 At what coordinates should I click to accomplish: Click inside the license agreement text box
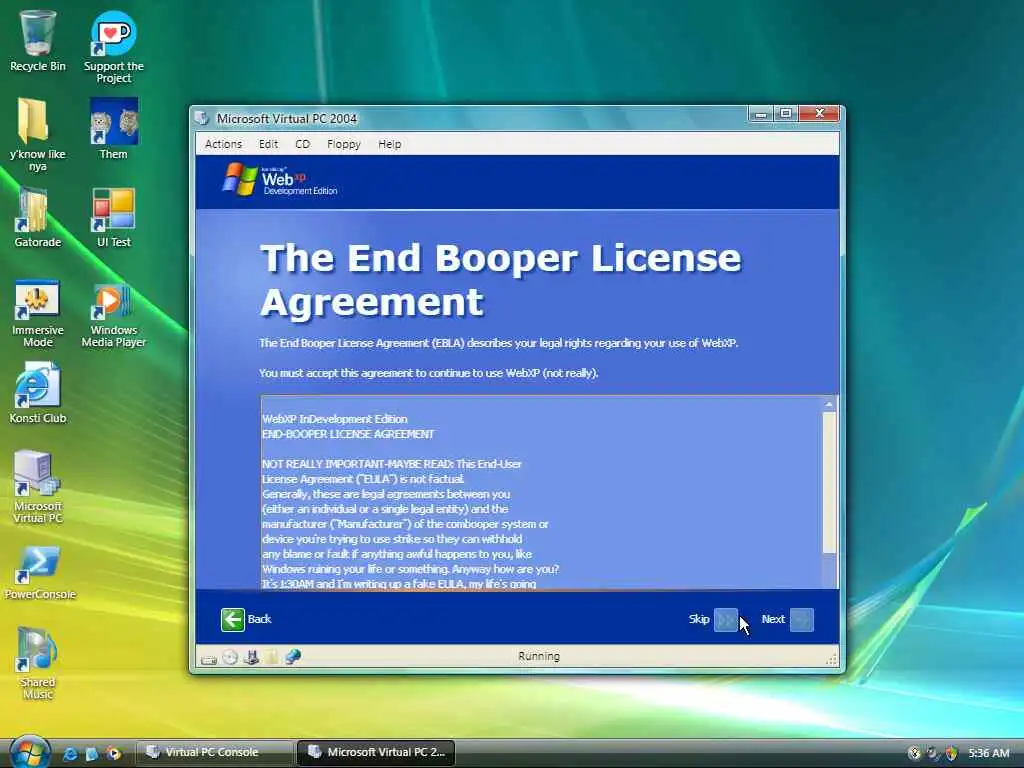[541, 492]
